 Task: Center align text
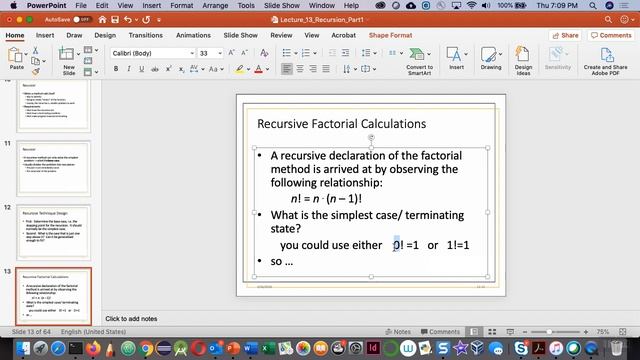pos(300,69)
